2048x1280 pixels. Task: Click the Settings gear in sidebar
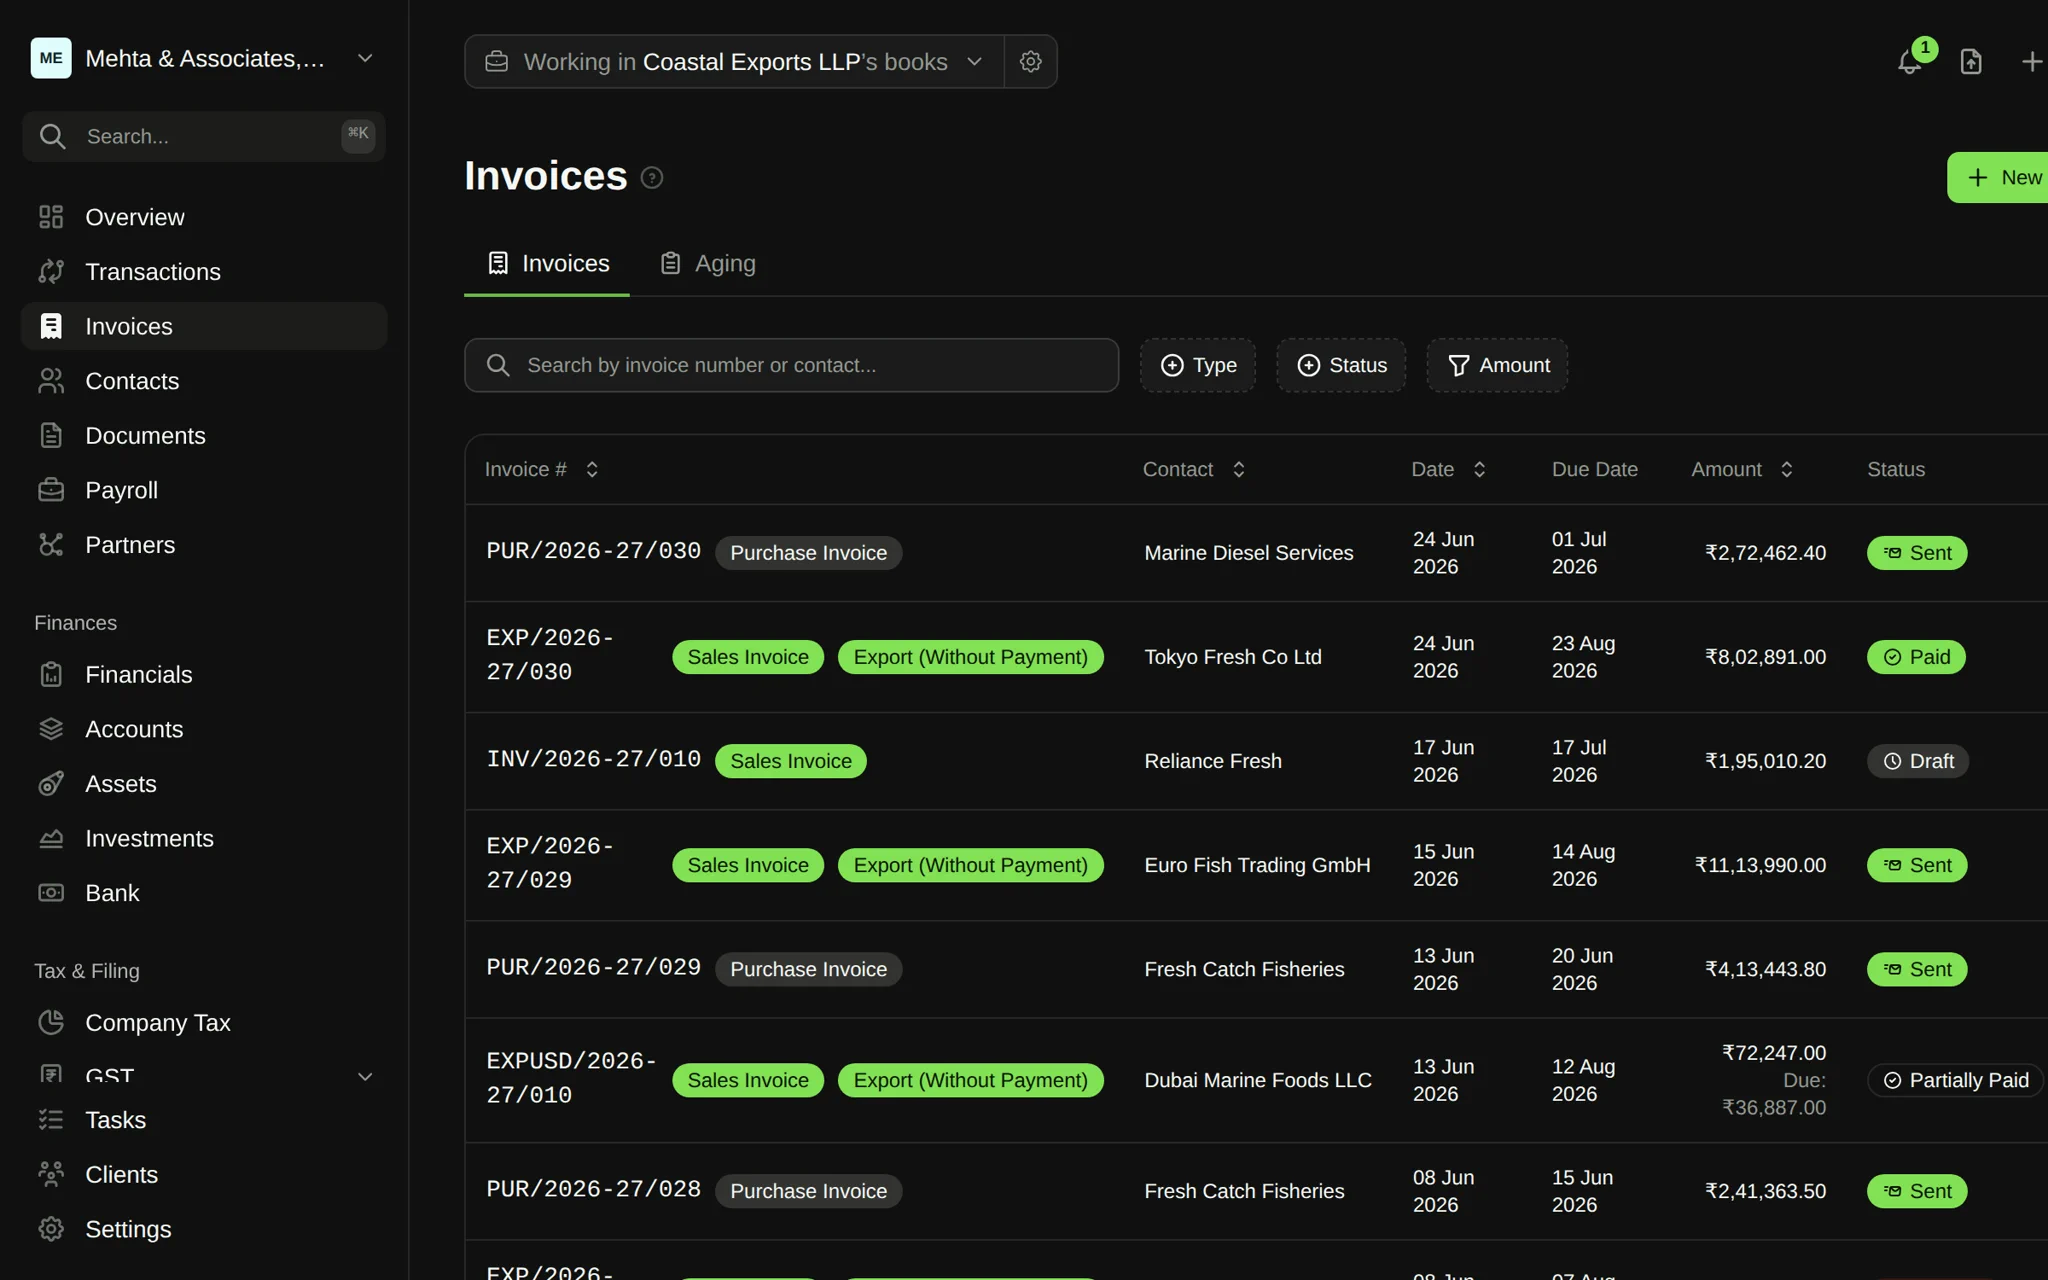point(51,1229)
